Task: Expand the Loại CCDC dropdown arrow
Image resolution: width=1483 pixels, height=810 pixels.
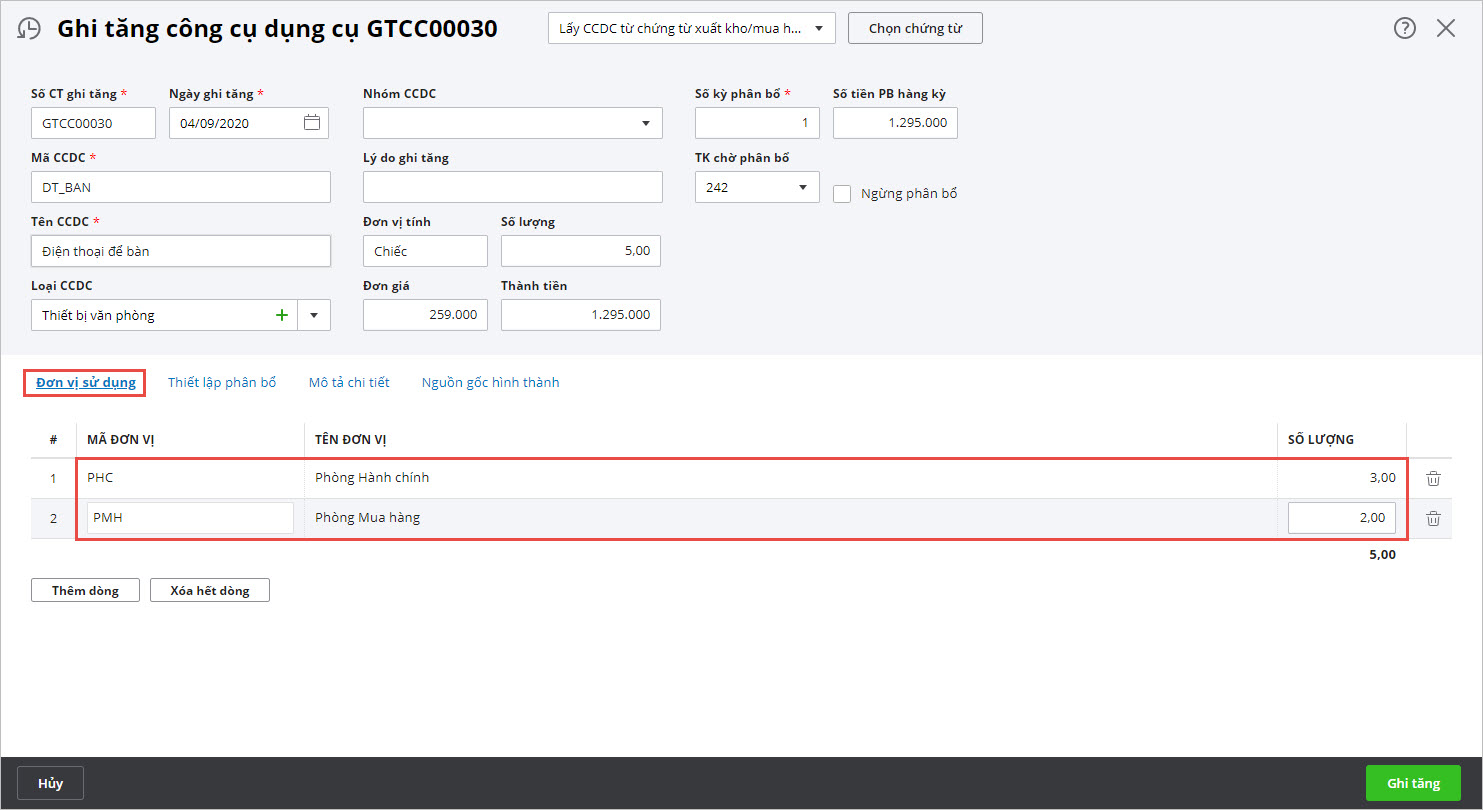Action: click(x=314, y=315)
